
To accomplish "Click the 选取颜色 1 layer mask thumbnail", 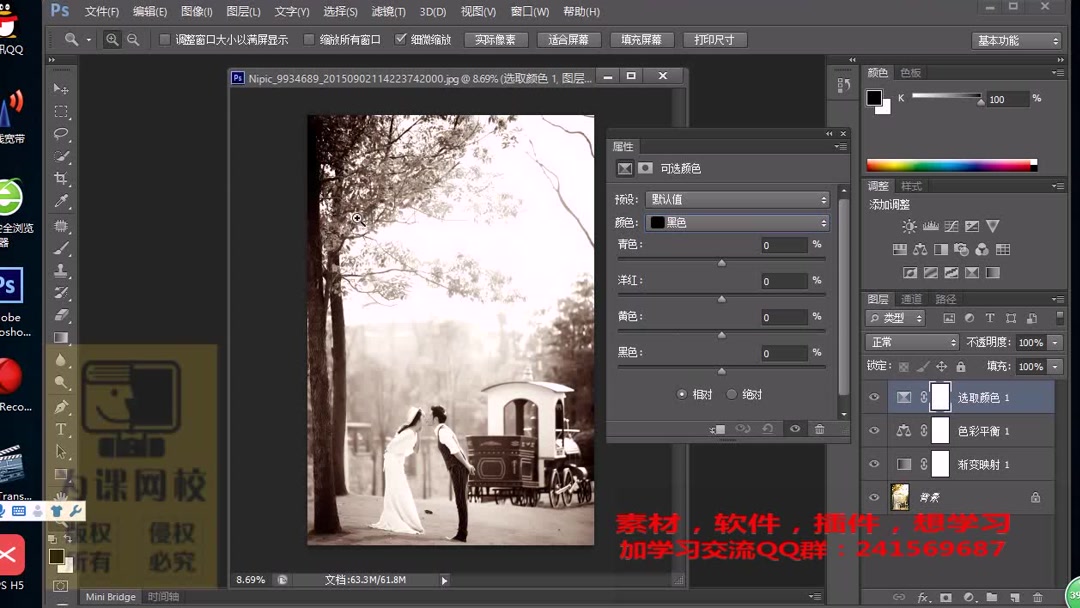I will click(x=940, y=397).
